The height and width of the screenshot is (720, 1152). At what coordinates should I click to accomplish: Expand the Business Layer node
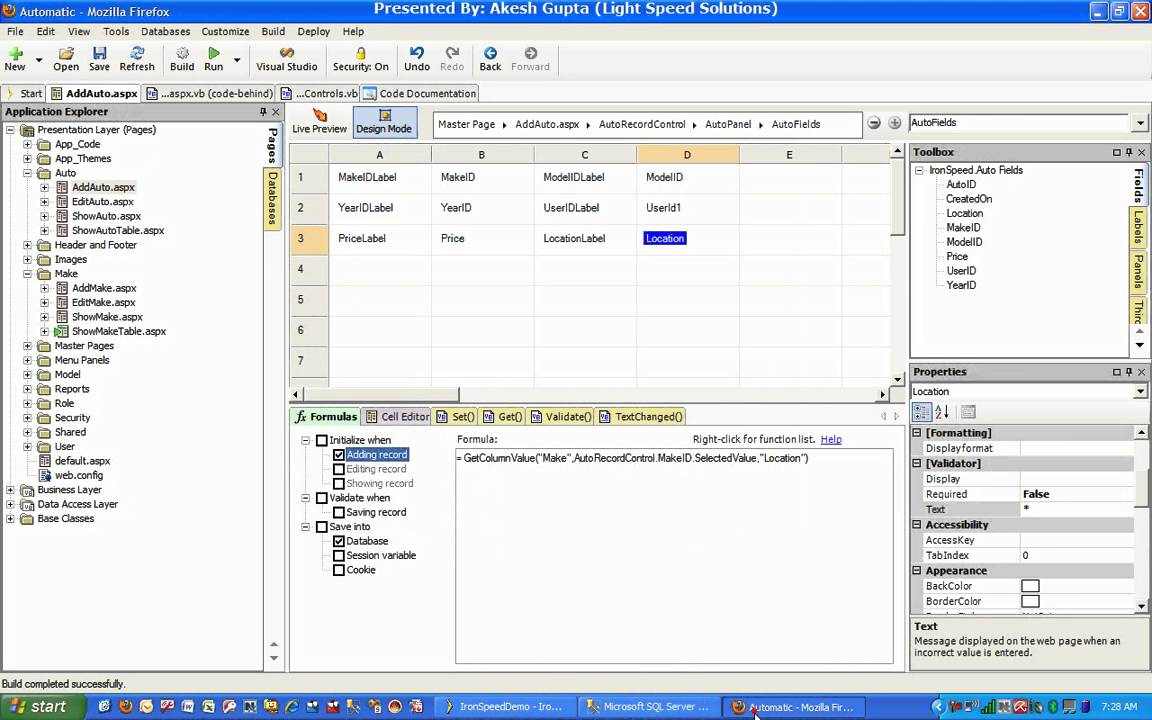pyautogui.click(x=10, y=490)
